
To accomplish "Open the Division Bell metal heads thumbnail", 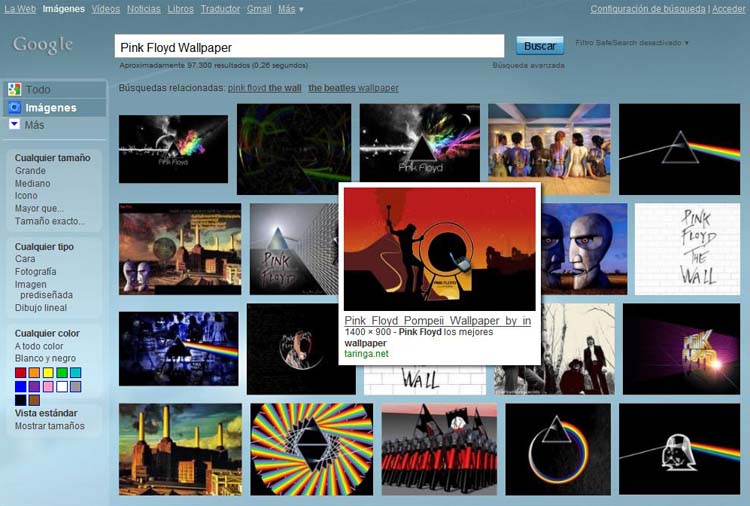I will pos(584,249).
